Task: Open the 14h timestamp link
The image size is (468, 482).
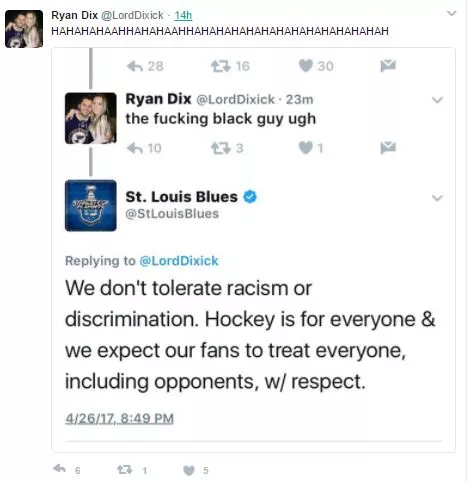Action: (x=183, y=15)
